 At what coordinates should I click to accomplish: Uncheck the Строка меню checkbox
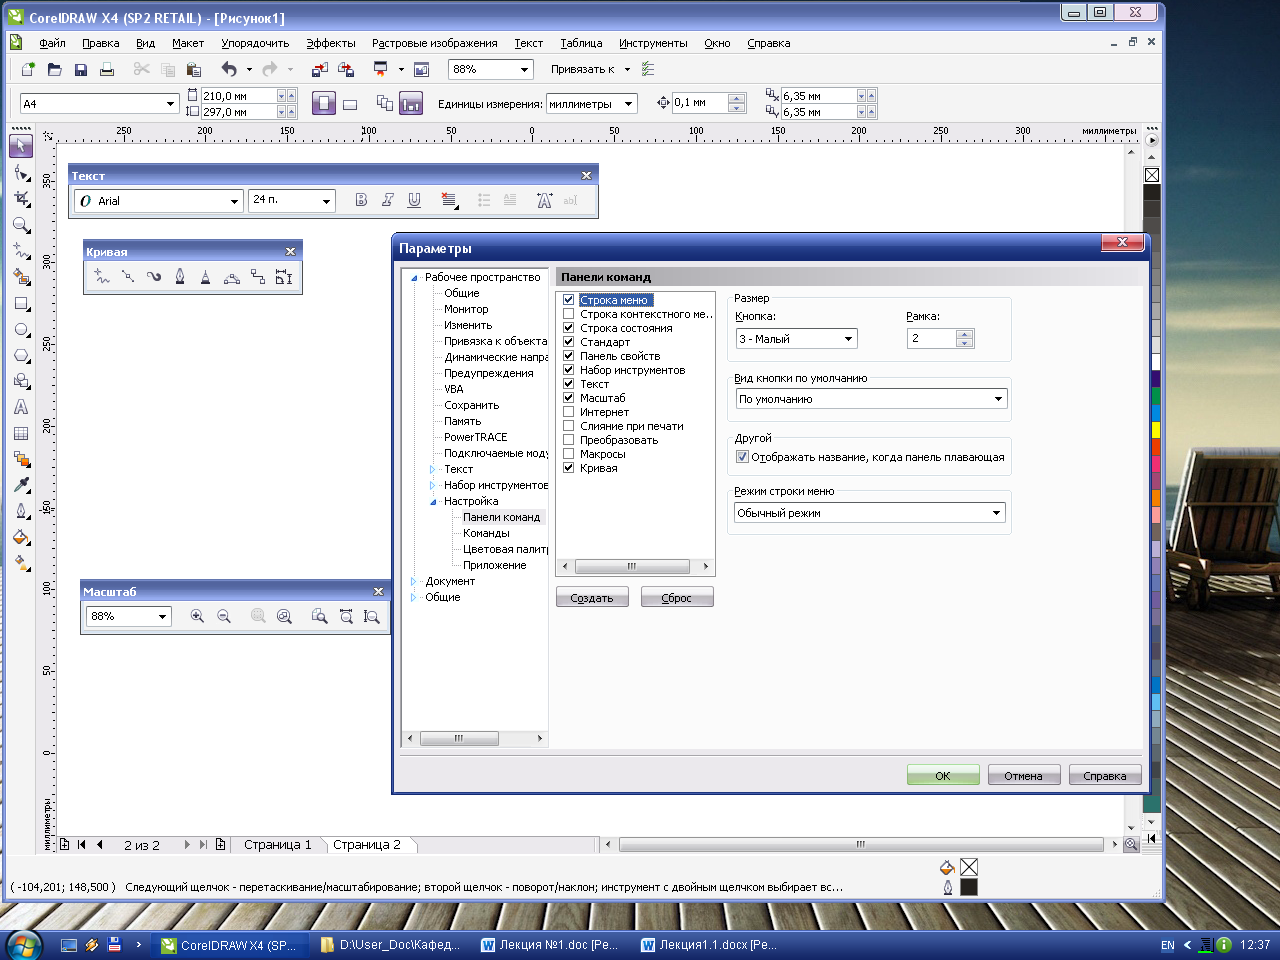click(x=569, y=300)
